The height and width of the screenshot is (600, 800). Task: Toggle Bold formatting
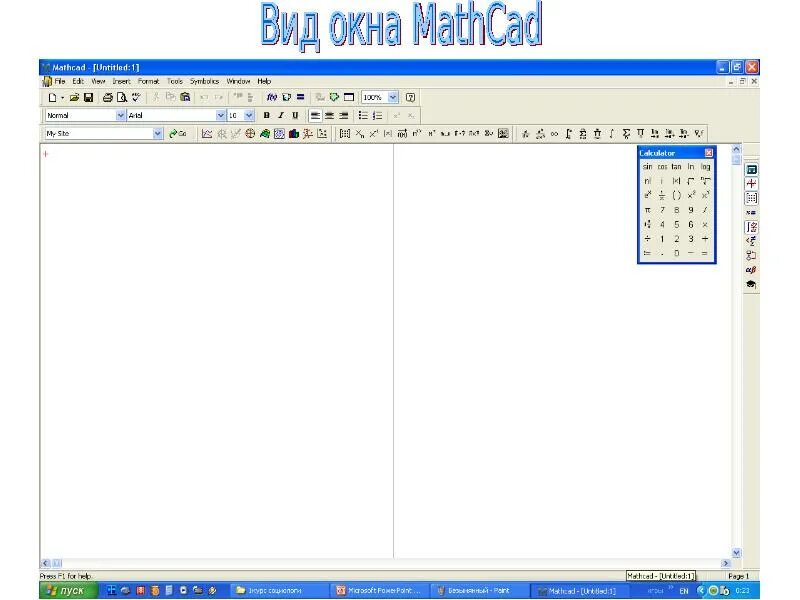click(x=266, y=115)
